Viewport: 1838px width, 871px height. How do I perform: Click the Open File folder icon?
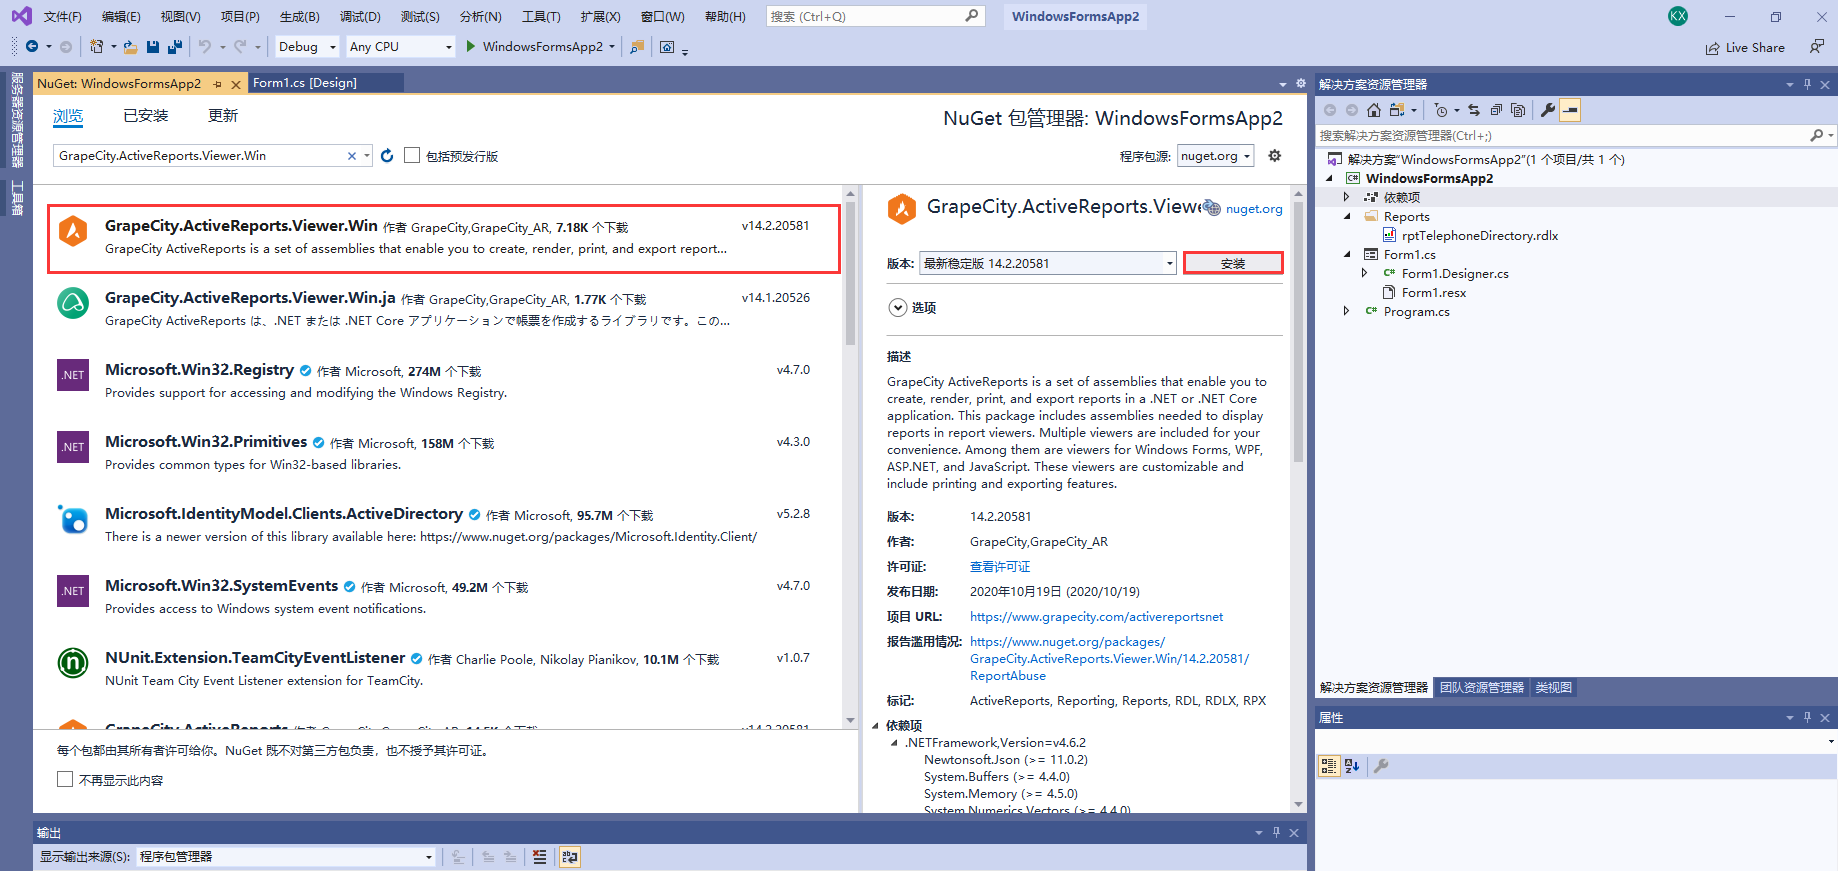(130, 46)
